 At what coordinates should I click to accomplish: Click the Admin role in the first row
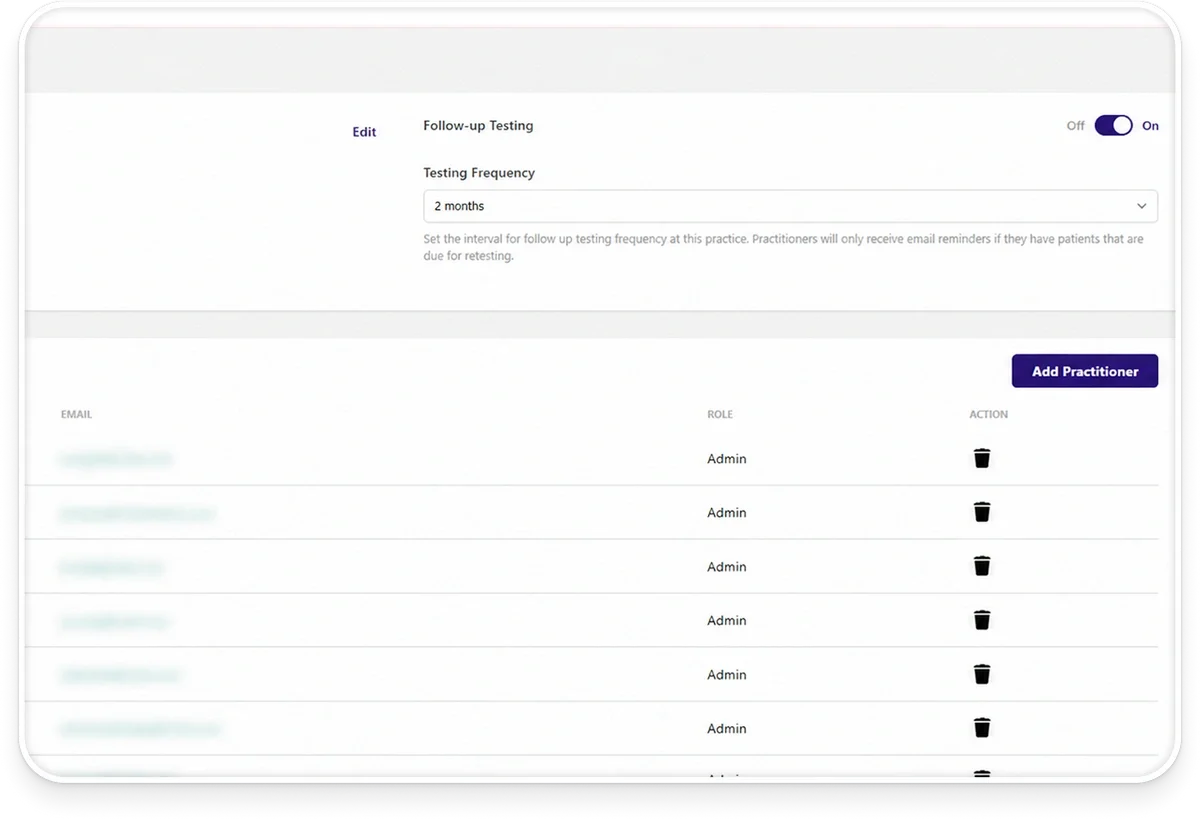tap(727, 459)
